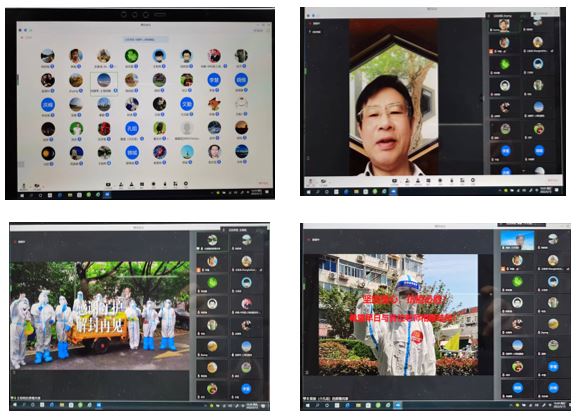Click the taskbar clock under the red-text volunteer window
The image size is (576, 417).
point(559,404)
